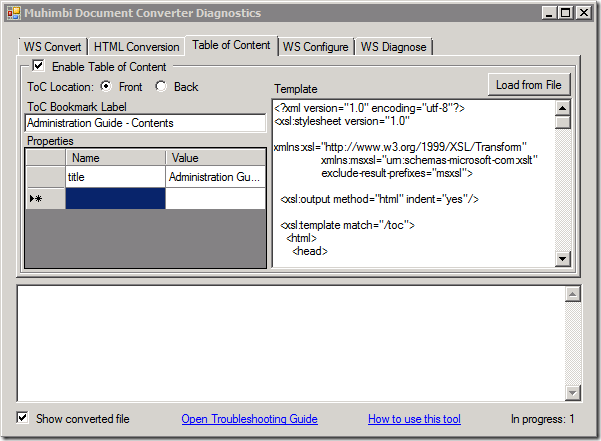Image resolution: width=601 pixels, height=441 pixels.
Task: Select the title property Value cell
Action: click(x=216, y=177)
